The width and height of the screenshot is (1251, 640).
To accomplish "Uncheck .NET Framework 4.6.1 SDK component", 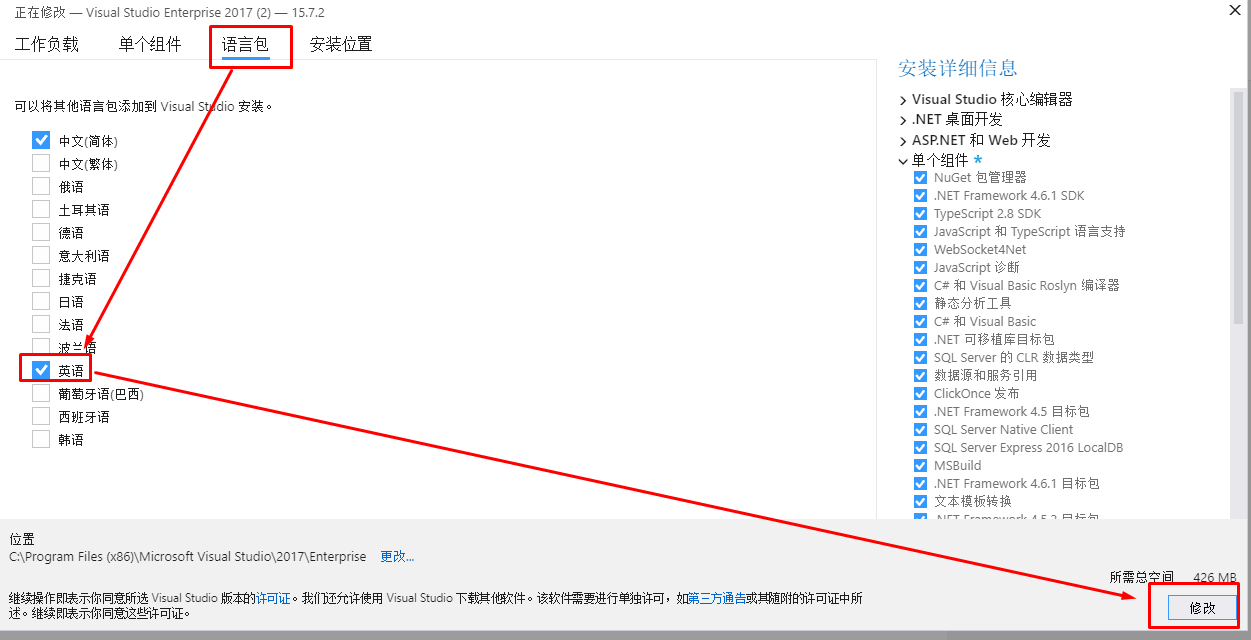I will (x=920, y=195).
